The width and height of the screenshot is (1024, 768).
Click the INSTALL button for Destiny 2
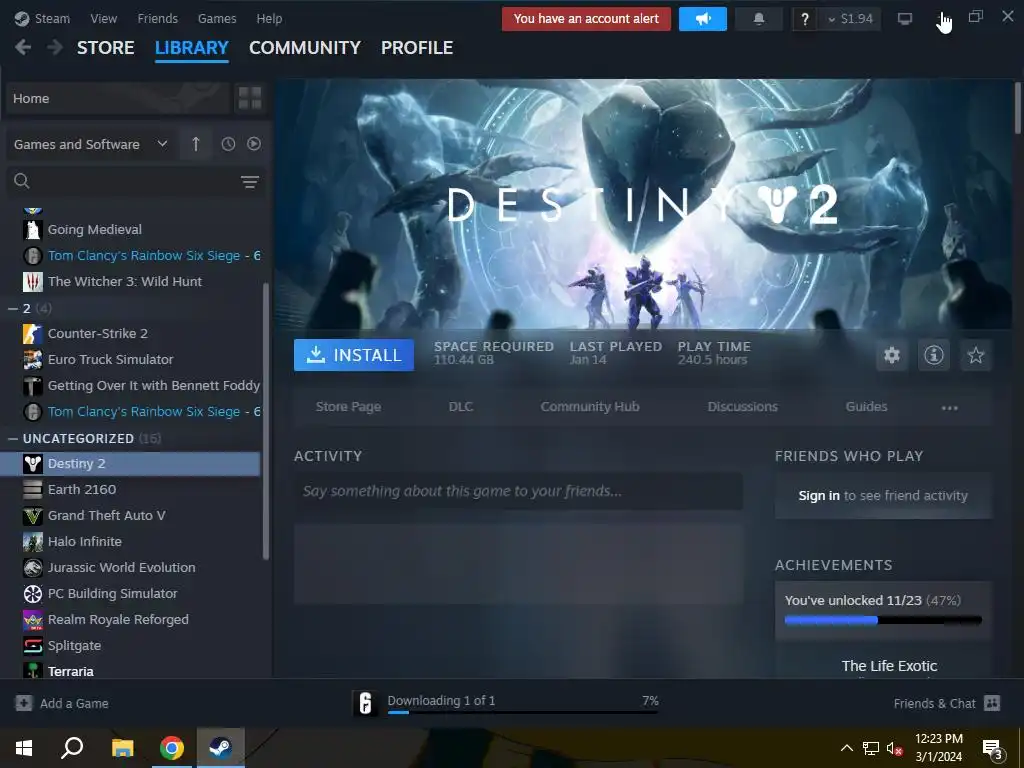pos(353,355)
